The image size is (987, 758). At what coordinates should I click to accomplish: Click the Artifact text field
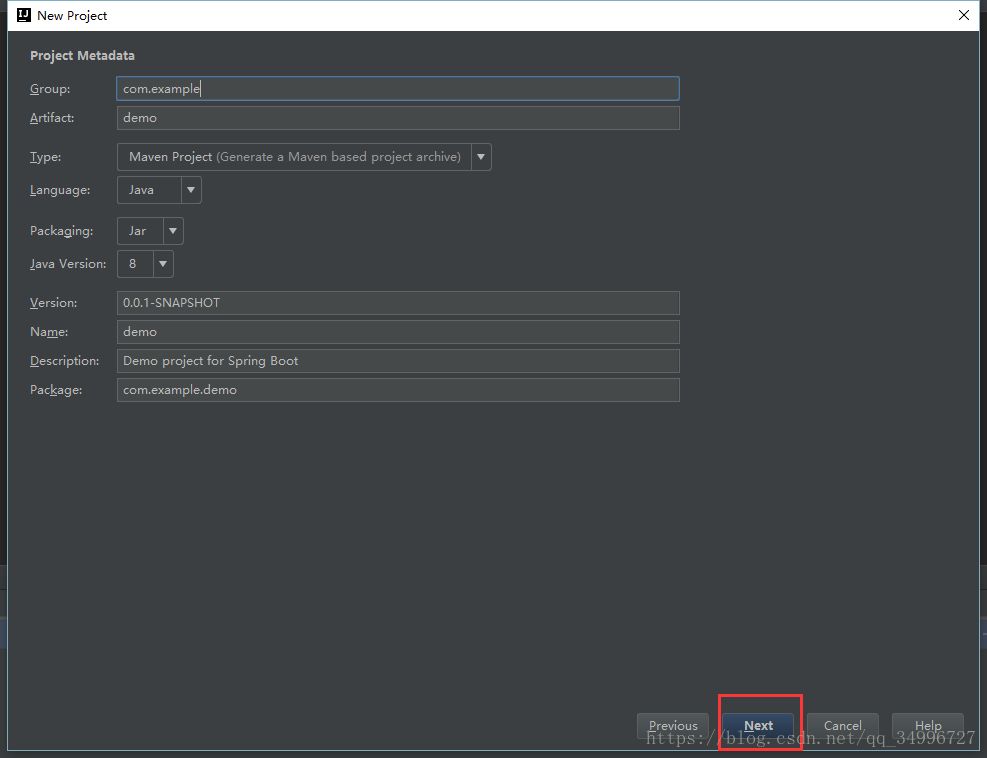coord(398,118)
